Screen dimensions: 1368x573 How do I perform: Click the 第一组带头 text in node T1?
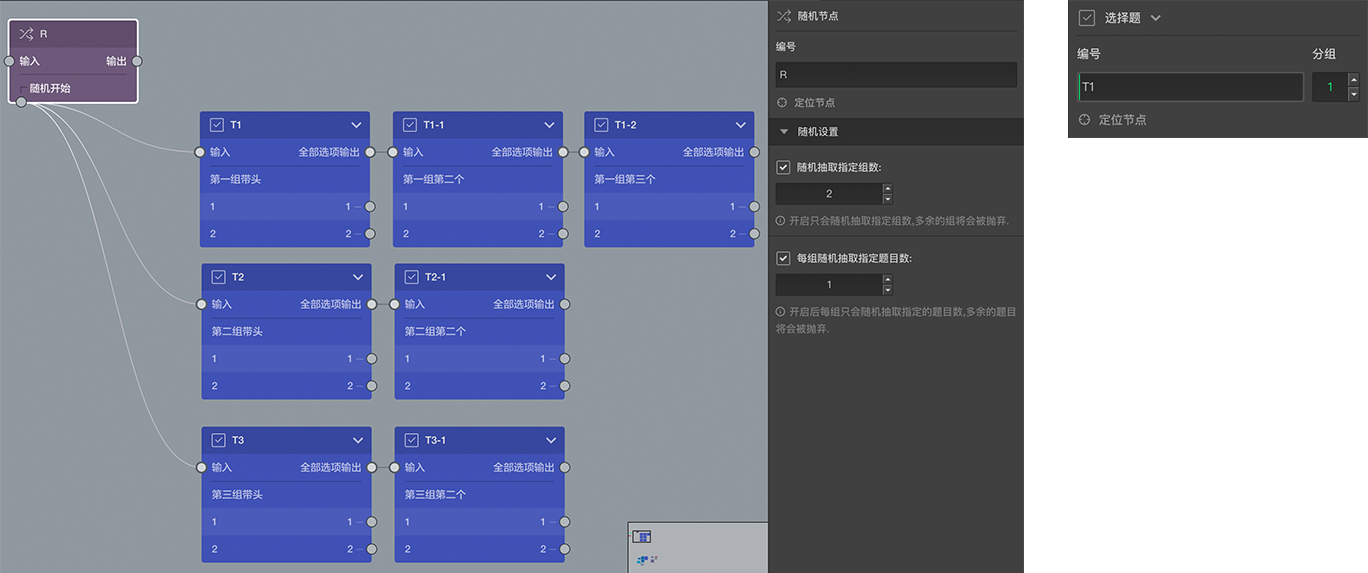(235, 179)
